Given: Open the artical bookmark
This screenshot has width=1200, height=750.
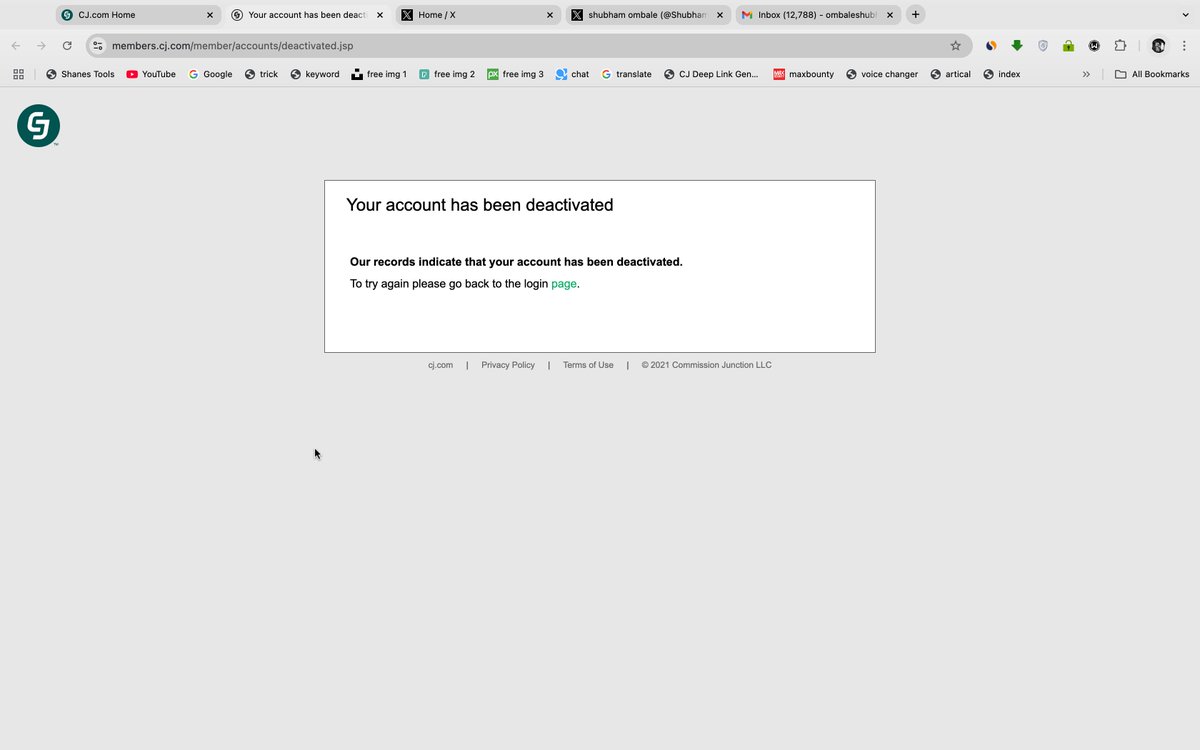Looking at the screenshot, I should [950, 74].
